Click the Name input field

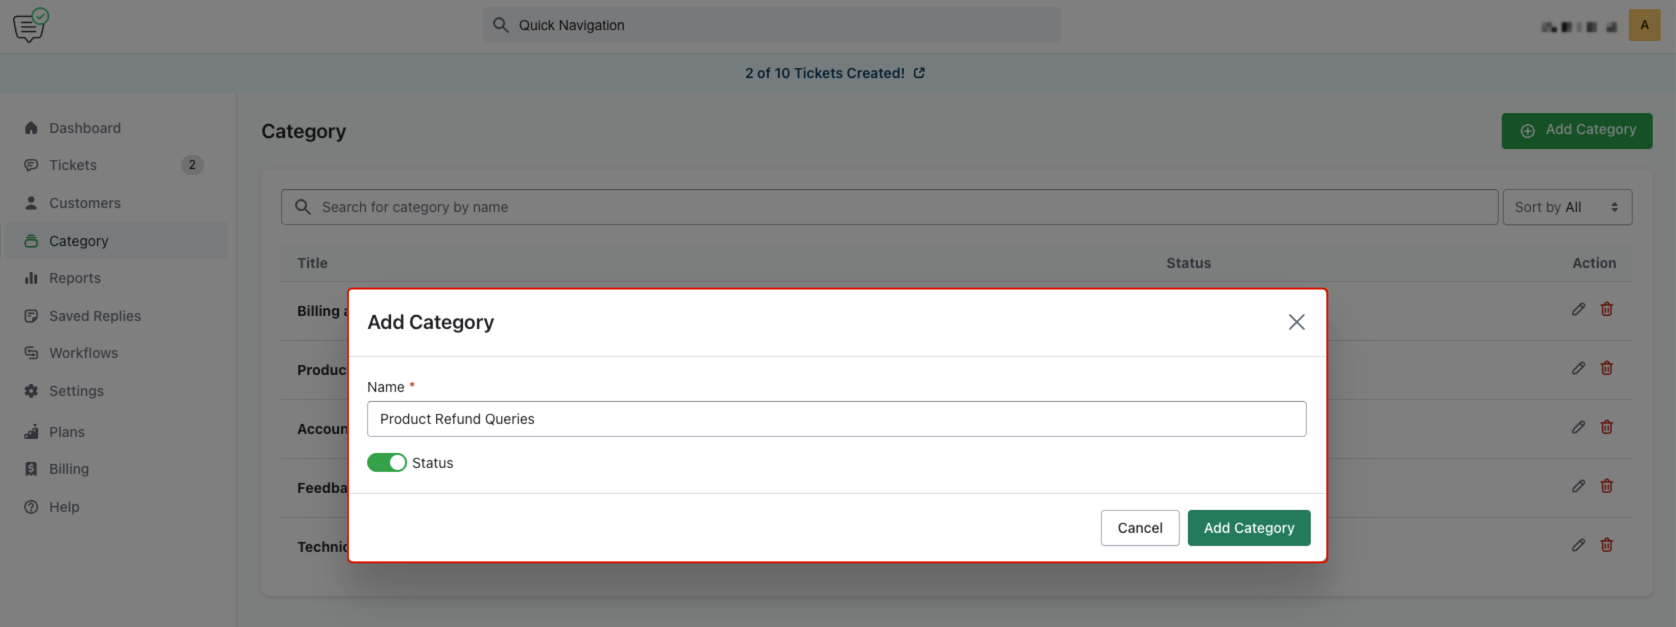[x=836, y=419]
